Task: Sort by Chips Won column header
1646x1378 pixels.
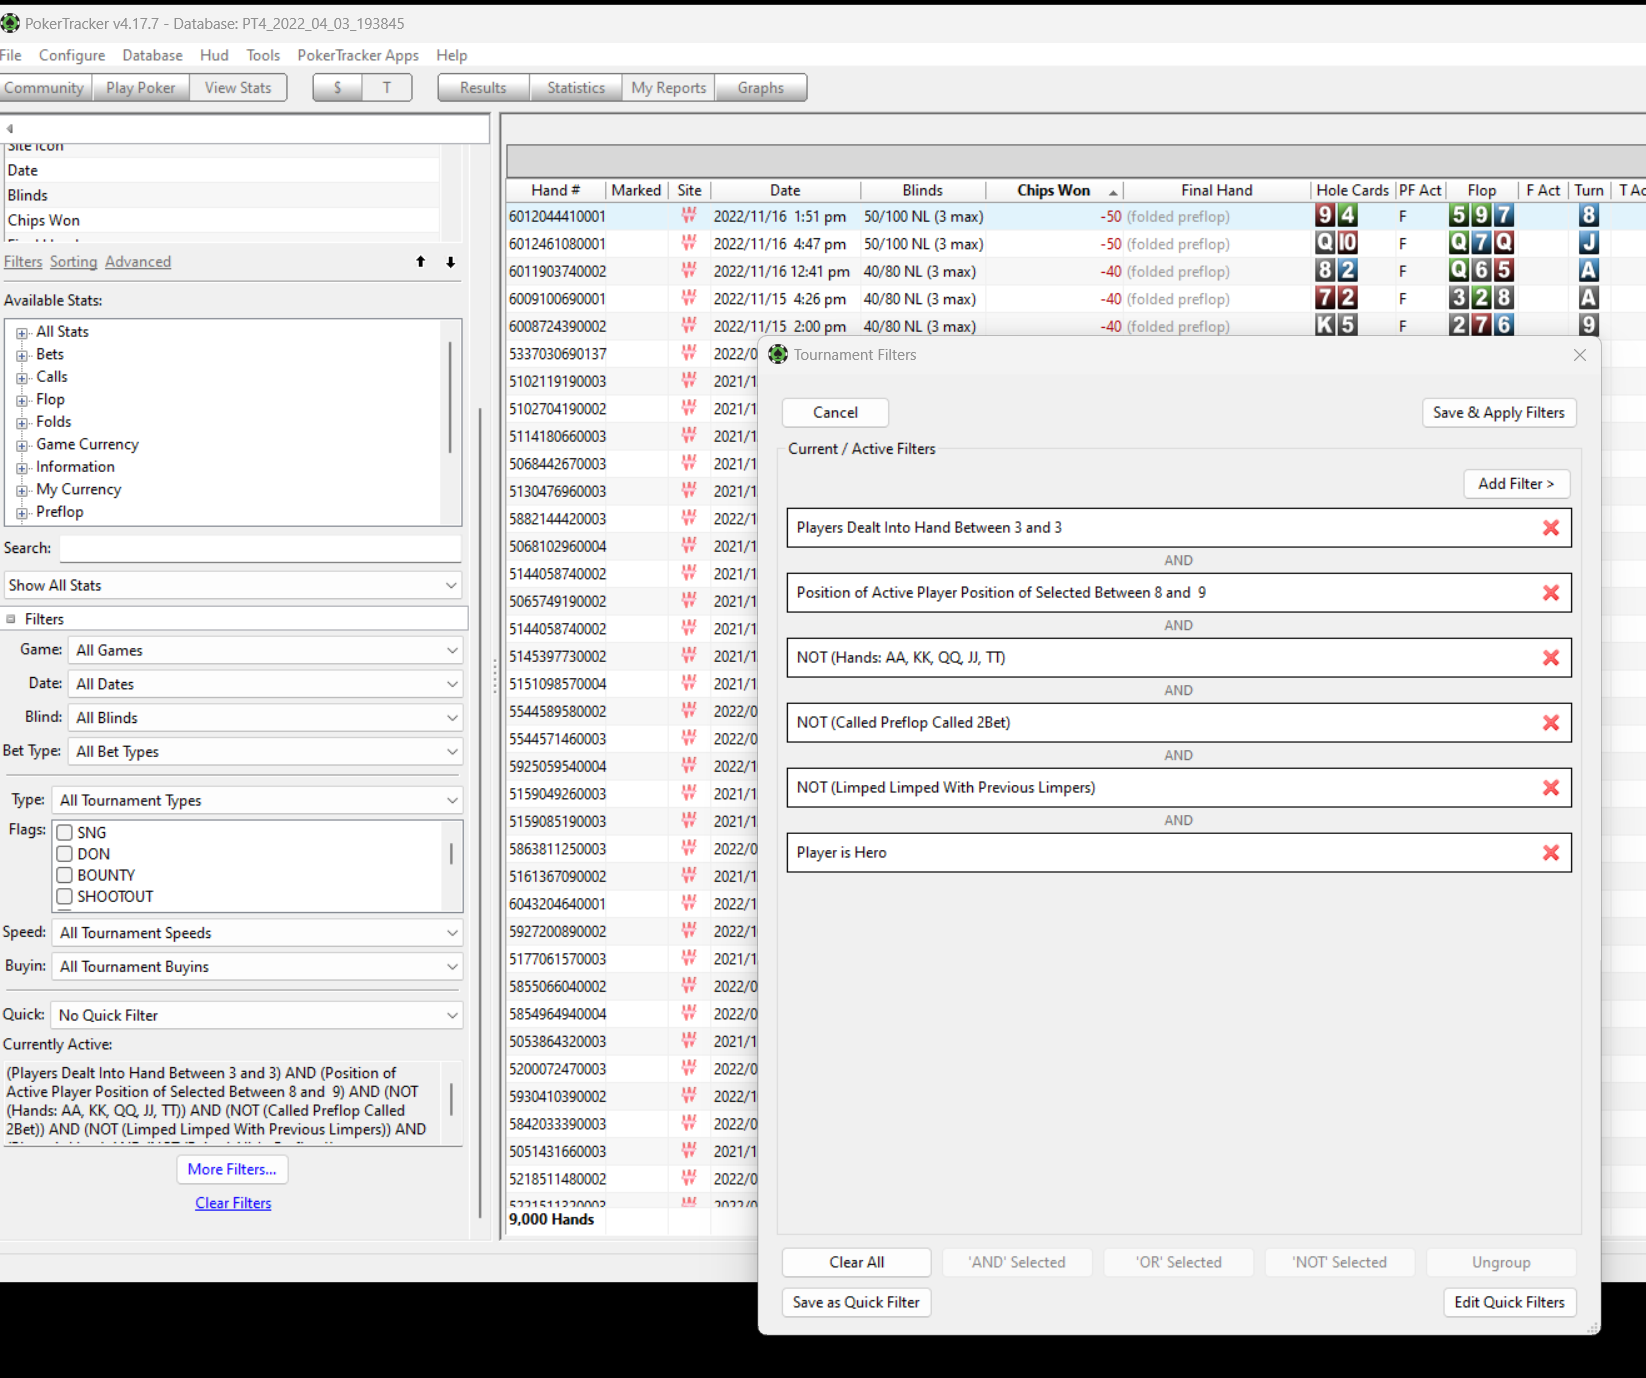Action: click(x=1054, y=190)
